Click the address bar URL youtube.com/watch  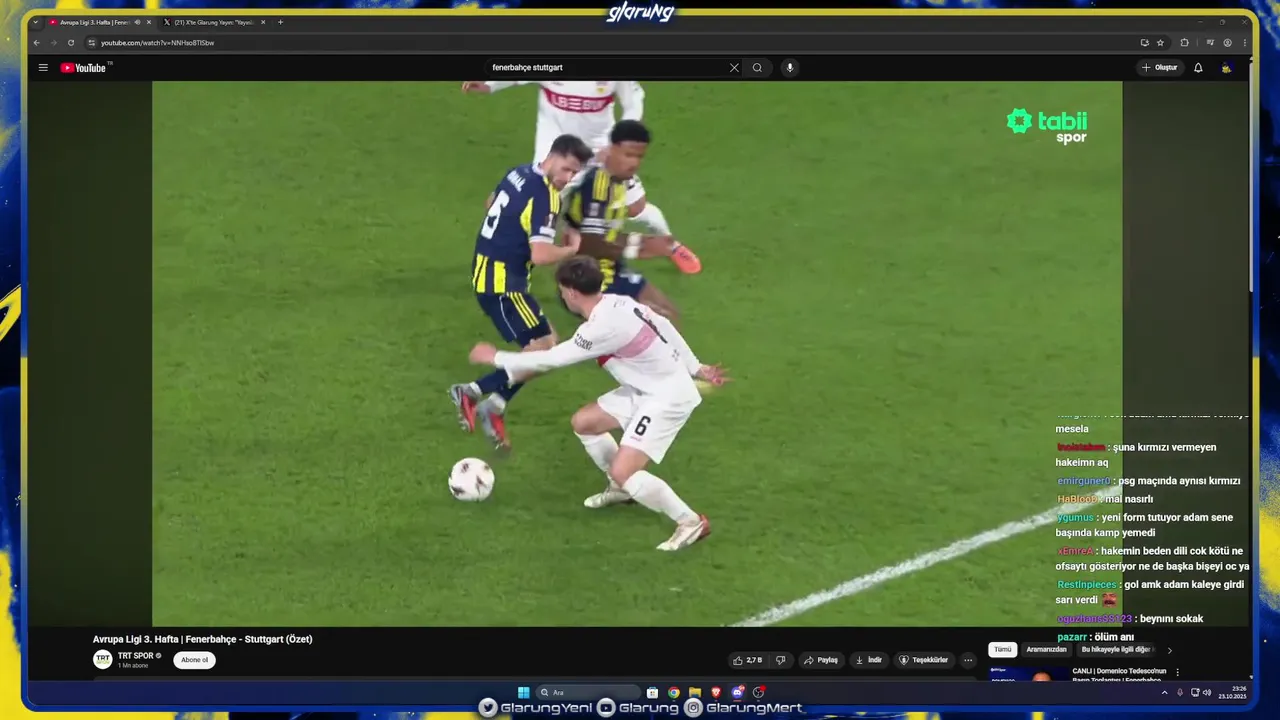pyautogui.click(x=157, y=43)
